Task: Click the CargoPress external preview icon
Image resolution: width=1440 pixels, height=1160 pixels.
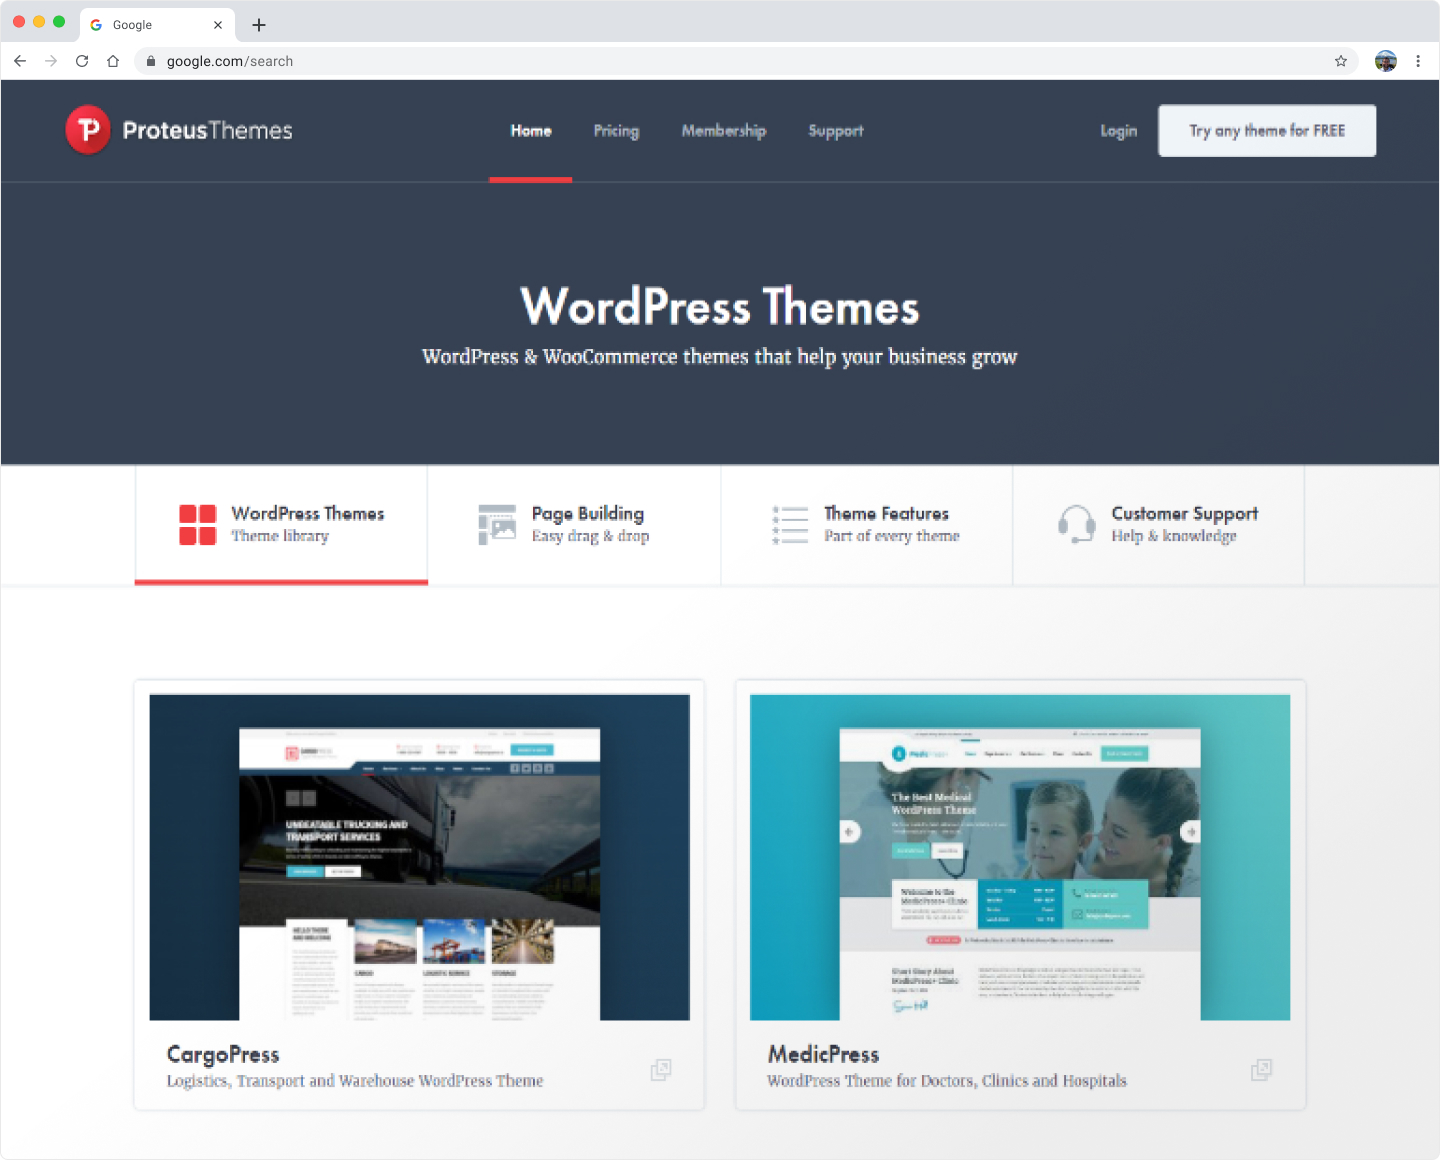Action: pyautogui.click(x=661, y=1070)
